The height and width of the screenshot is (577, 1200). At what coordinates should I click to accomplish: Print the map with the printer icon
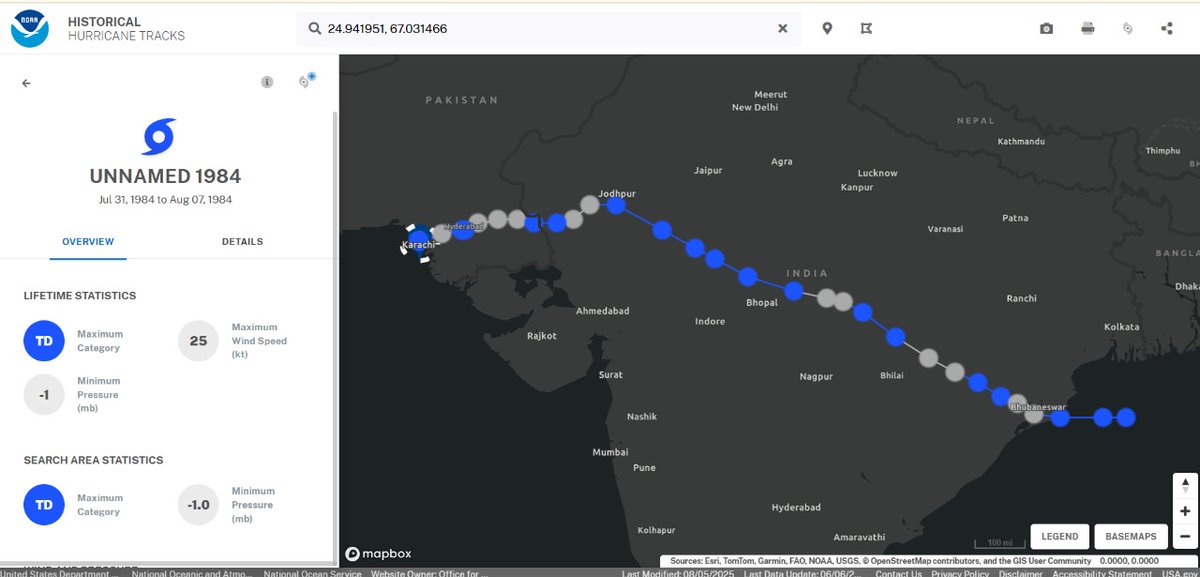click(x=1087, y=29)
